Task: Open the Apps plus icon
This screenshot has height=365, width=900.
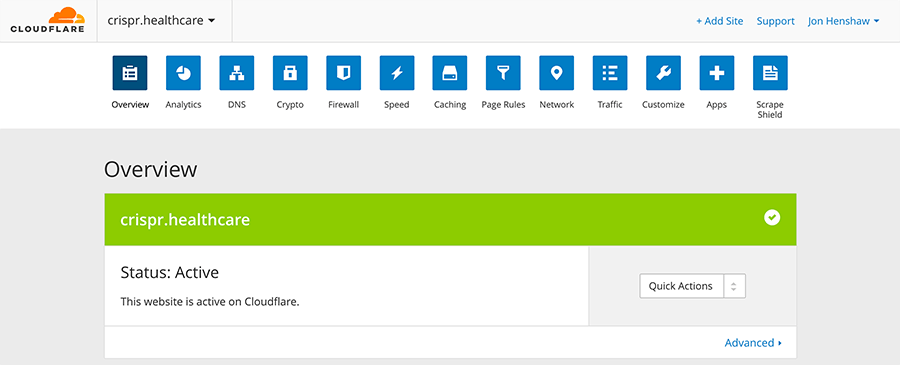Action: point(717,73)
